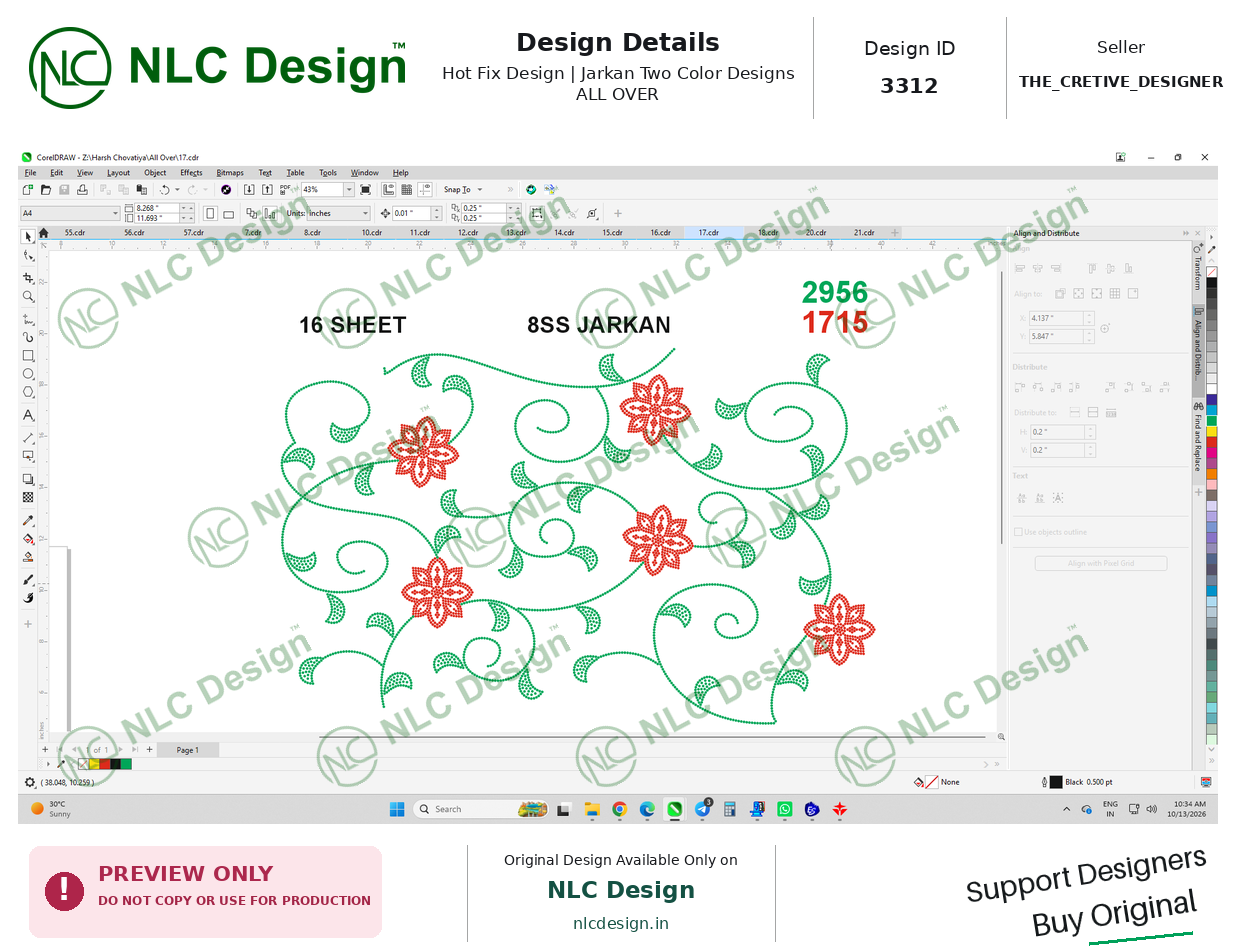Screen dimensions: 1236x952
Task: Toggle the Show guidelines button
Action: pos(425,189)
